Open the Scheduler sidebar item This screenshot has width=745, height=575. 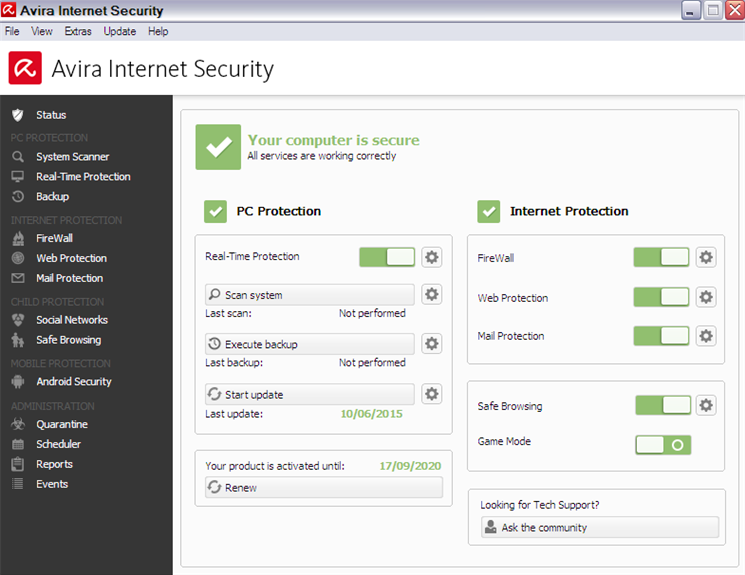click(x=58, y=444)
